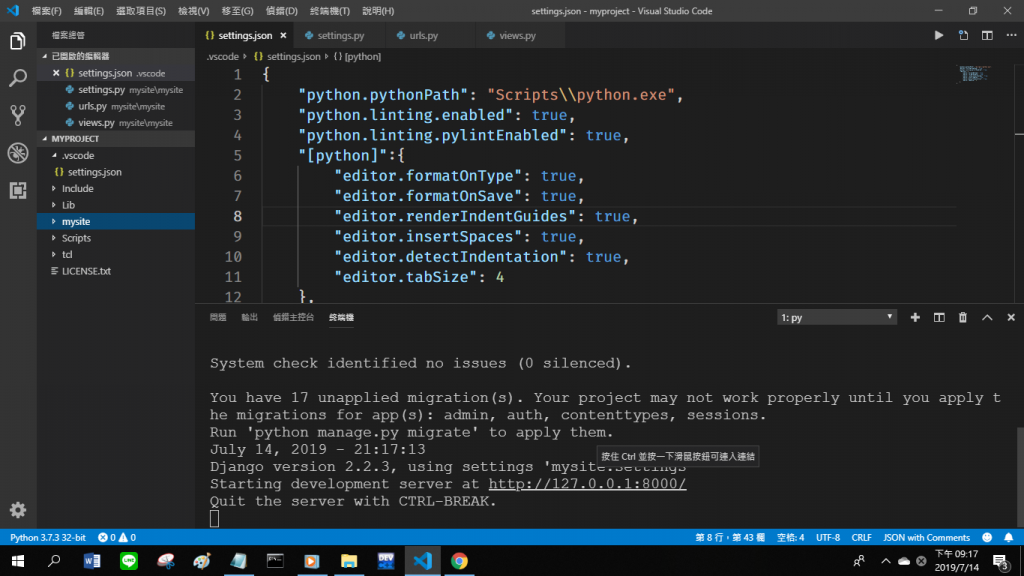This screenshot has height=576, width=1024.
Task: Expand the Include folder
Action: pos(54,188)
